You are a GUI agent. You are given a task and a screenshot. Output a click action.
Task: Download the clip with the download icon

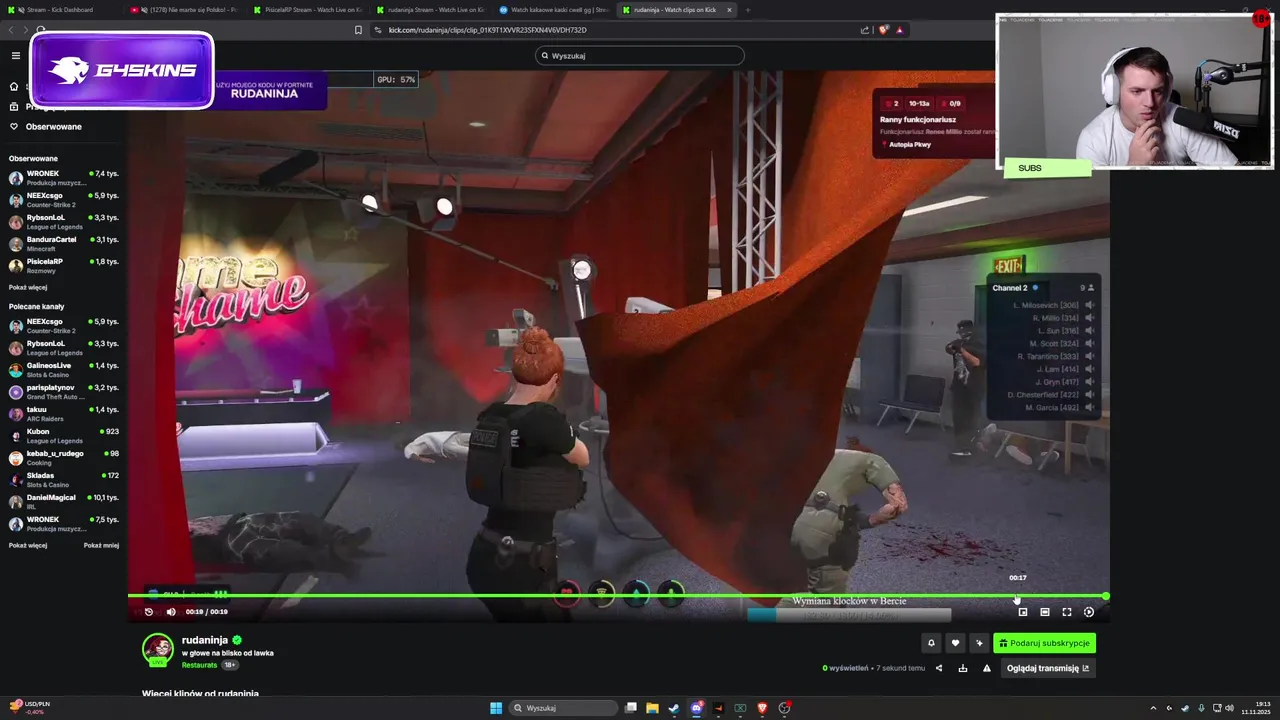pyautogui.click(x=963, y=668)
